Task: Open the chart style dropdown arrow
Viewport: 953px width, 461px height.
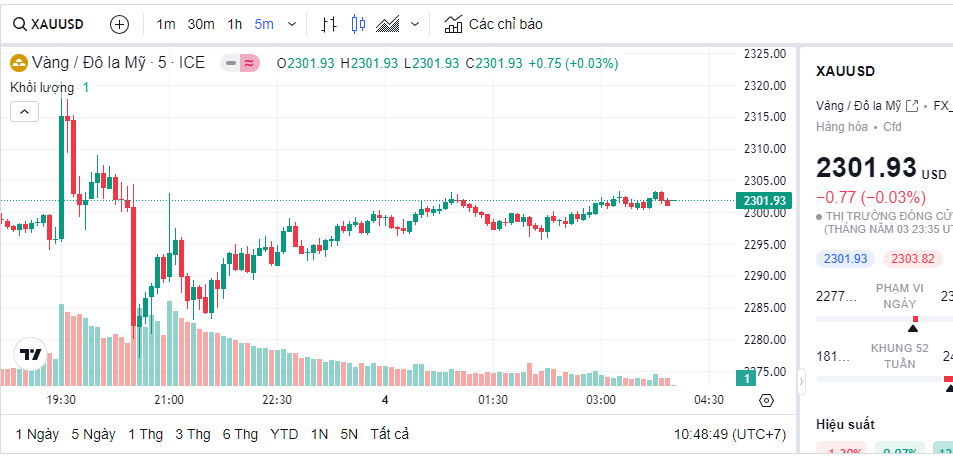Action: coord(415,24)
